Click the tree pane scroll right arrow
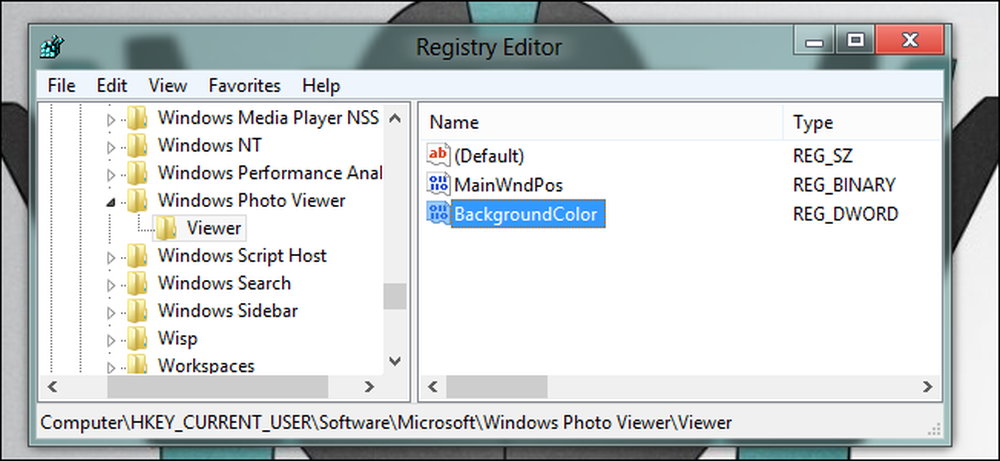 tap(369, 386)
